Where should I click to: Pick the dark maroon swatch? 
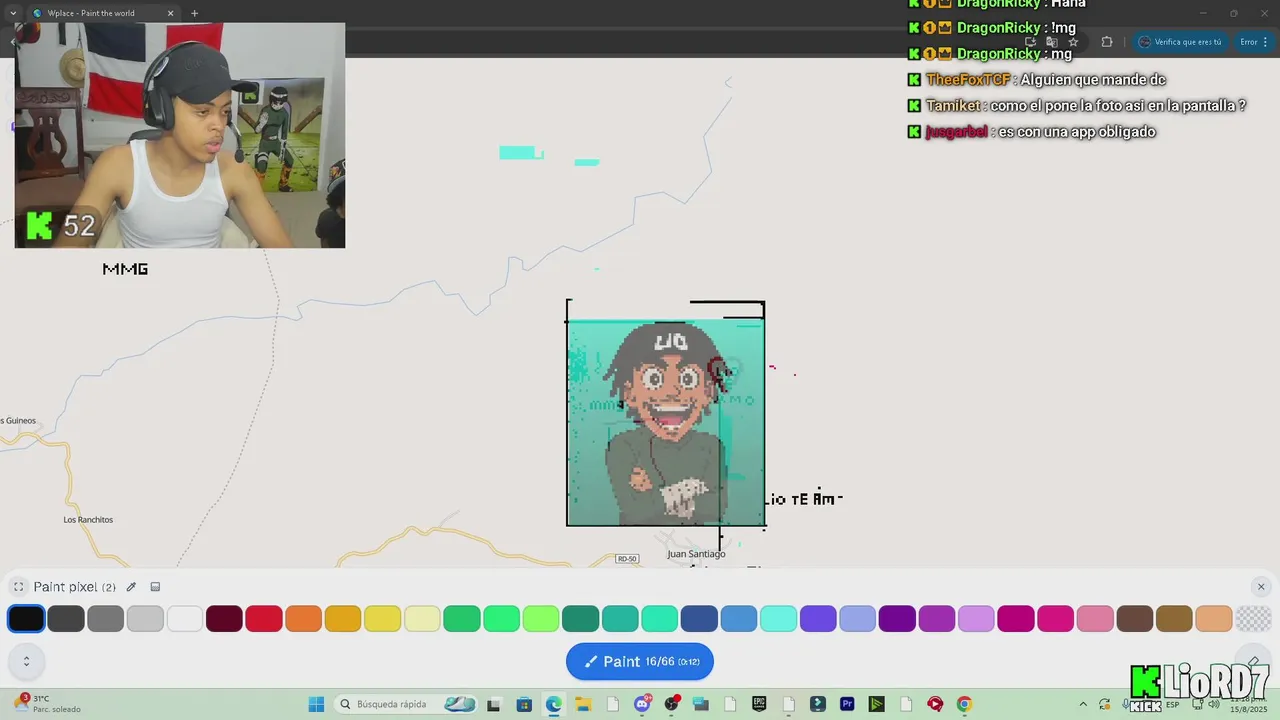coord(224,619)
